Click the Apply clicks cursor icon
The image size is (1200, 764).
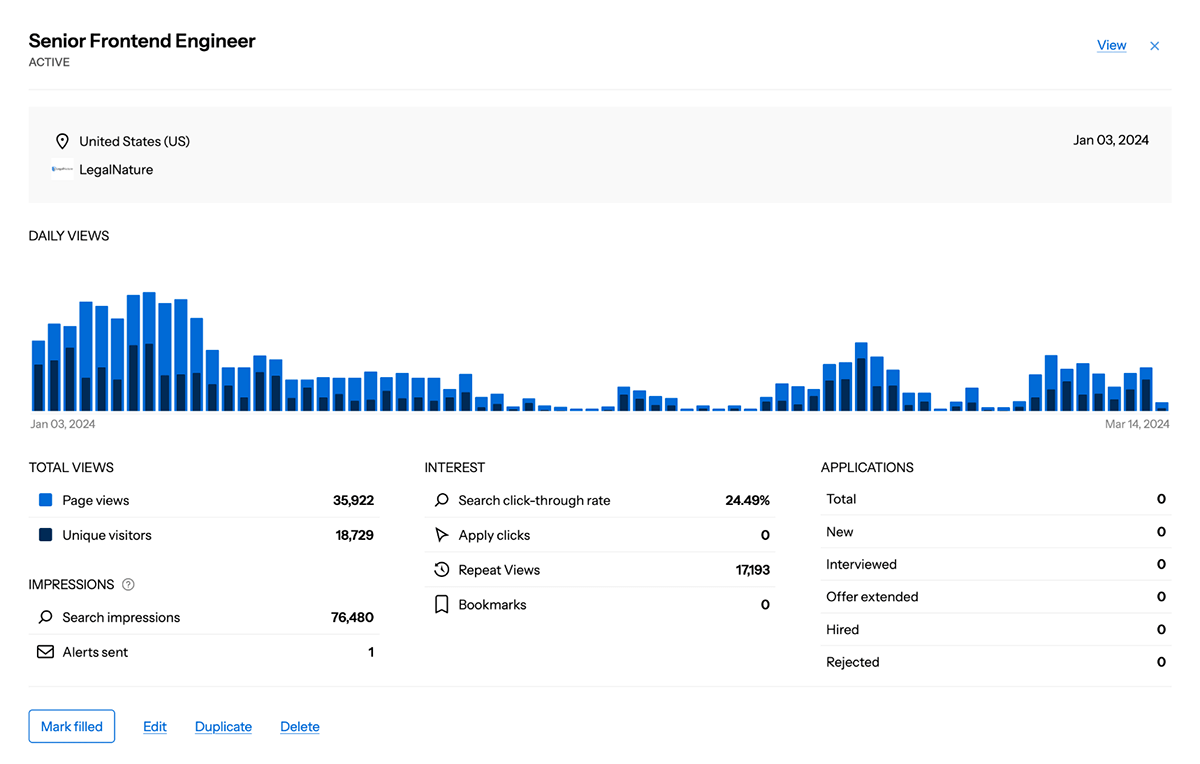(441, 535)
